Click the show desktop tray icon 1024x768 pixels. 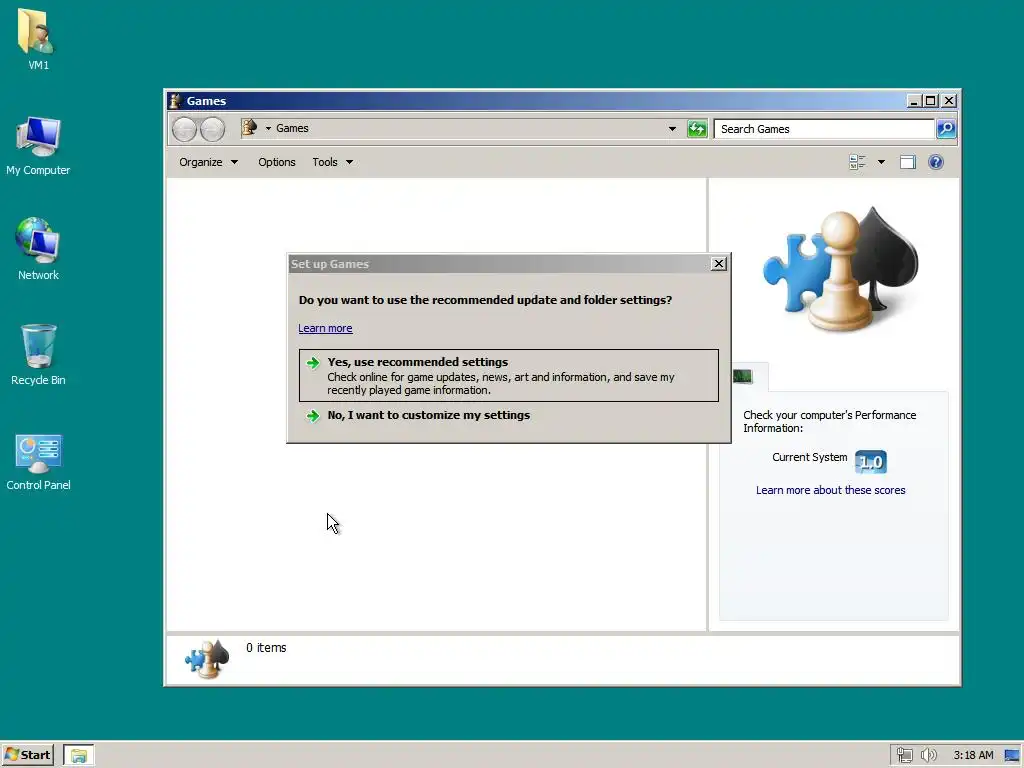1012,756
